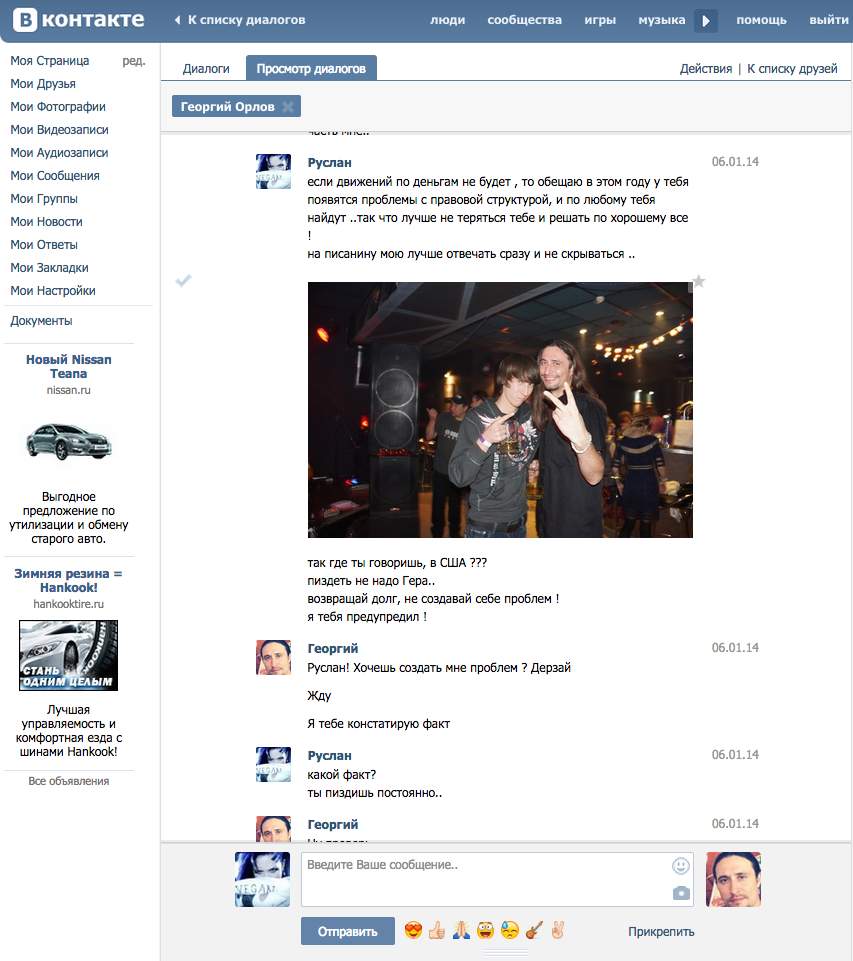Insert the guitar emoji
The image size is (853, 961).
coord(534,931)
